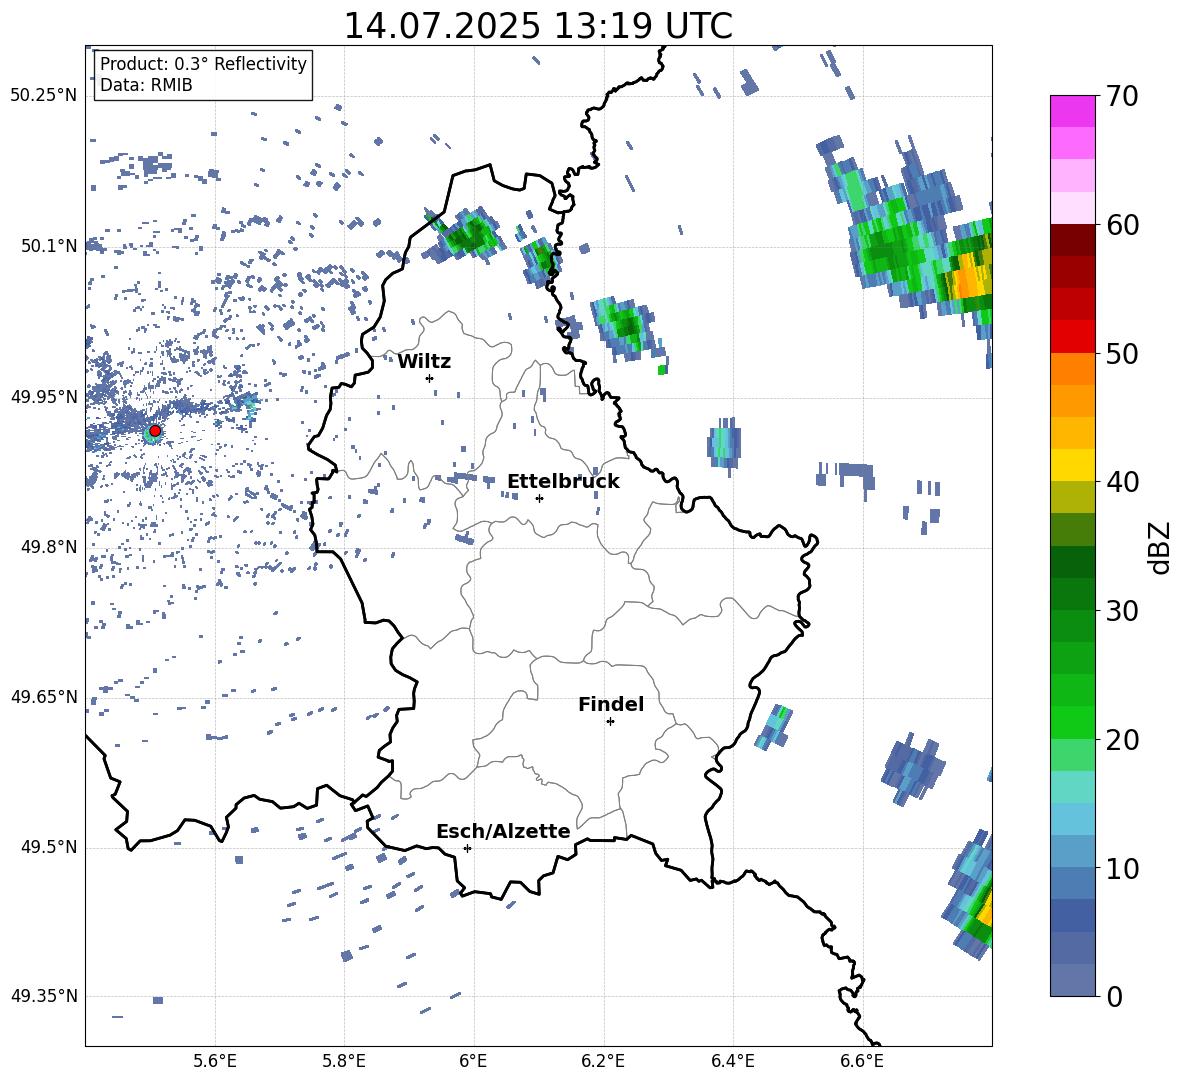Click the 6.2°E longitude label
Screen dimensions: 1184x1081
pyautogui.click(x=603, y=1061)
